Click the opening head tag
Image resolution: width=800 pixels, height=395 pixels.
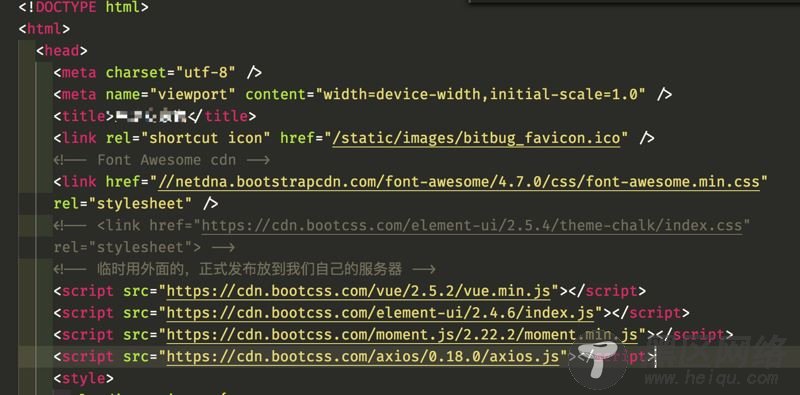click(62, 51)
